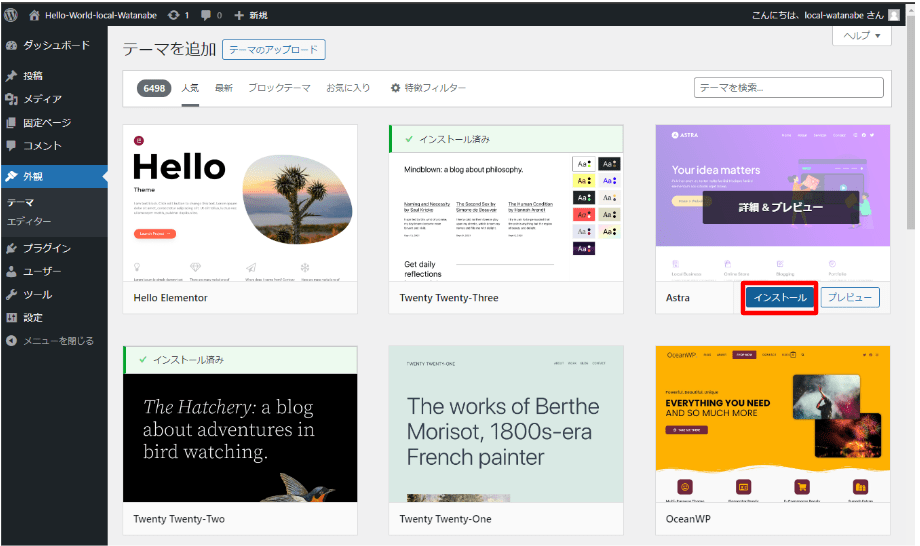Click Twenty Twenty-Three theme name
920x546 pixels.
[449, 298]
